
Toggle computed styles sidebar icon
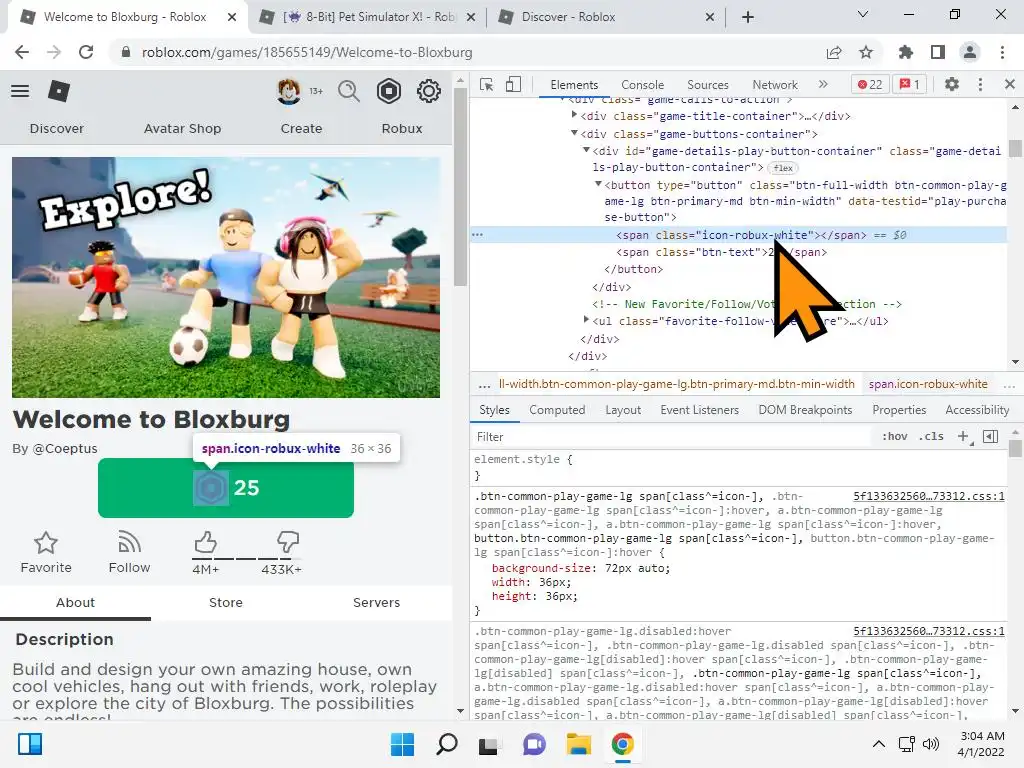991,436
